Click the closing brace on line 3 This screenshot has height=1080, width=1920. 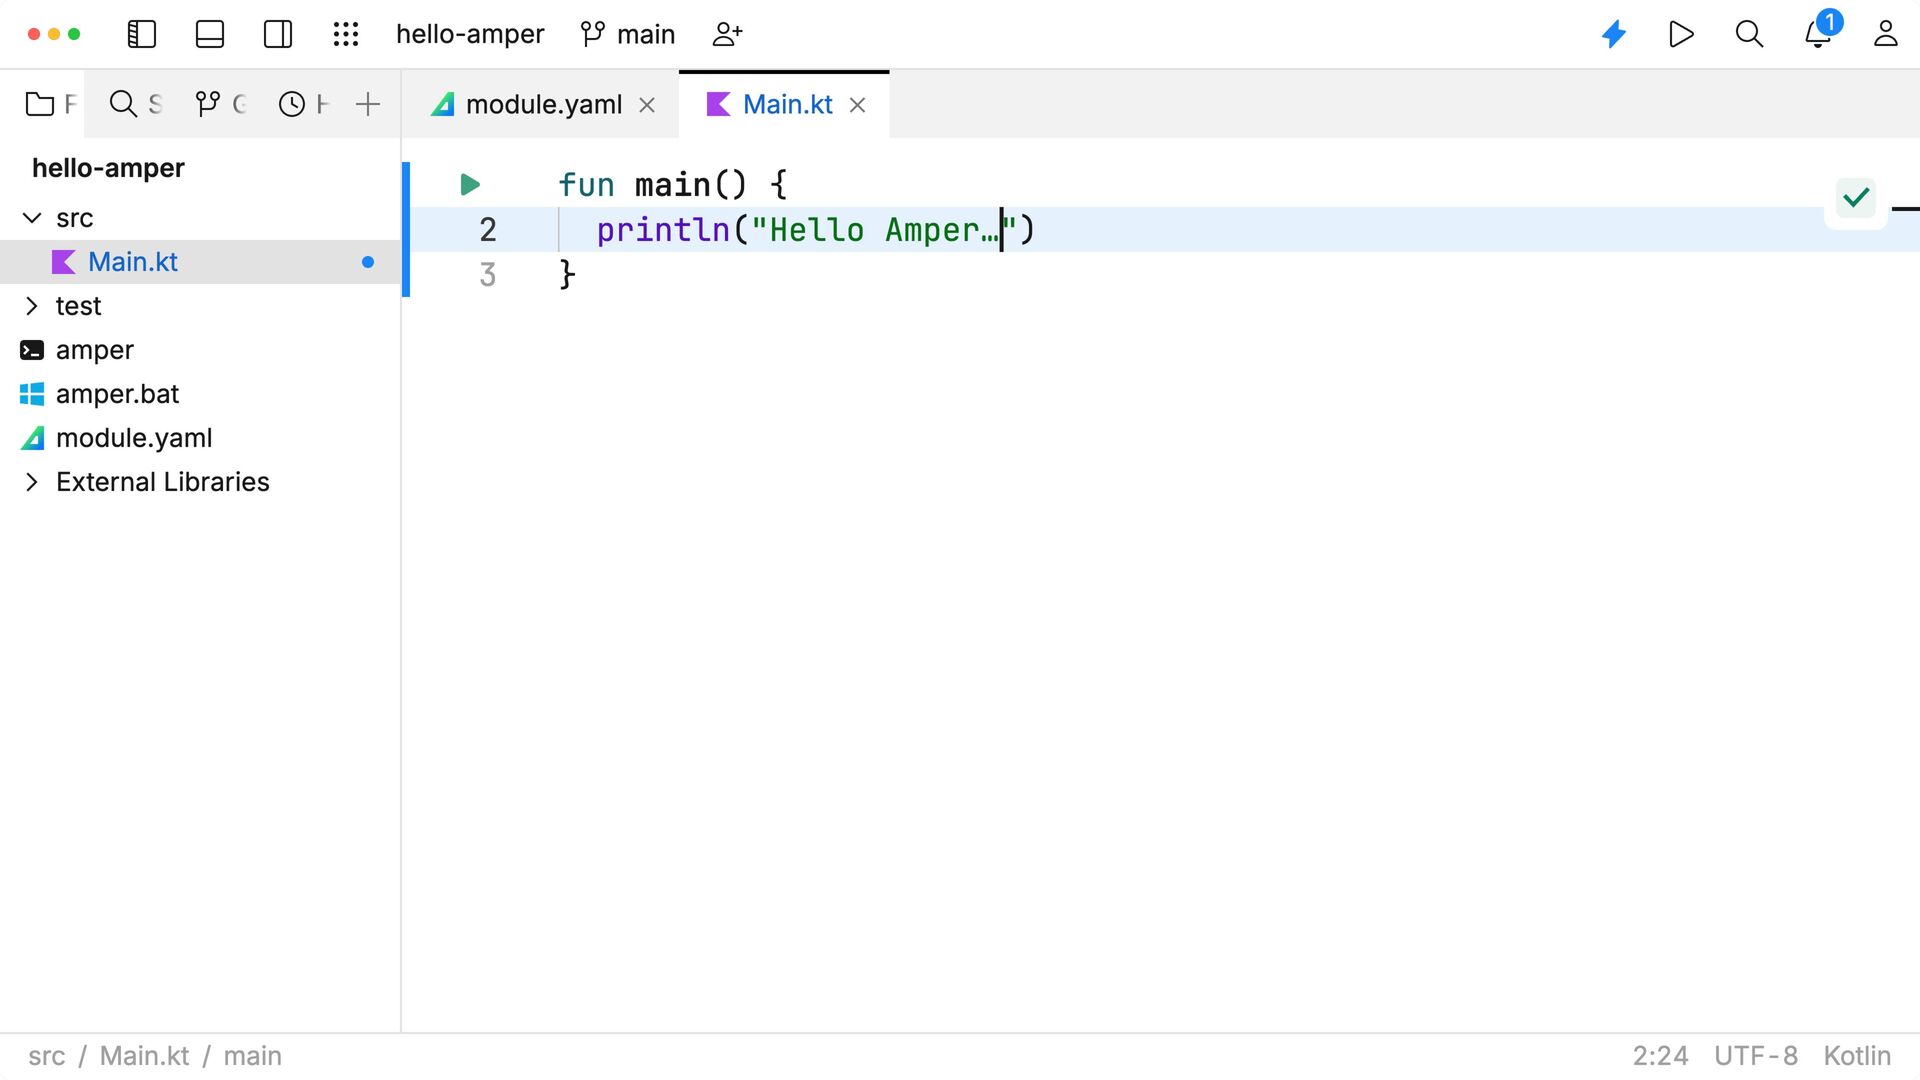coord(567,275)
